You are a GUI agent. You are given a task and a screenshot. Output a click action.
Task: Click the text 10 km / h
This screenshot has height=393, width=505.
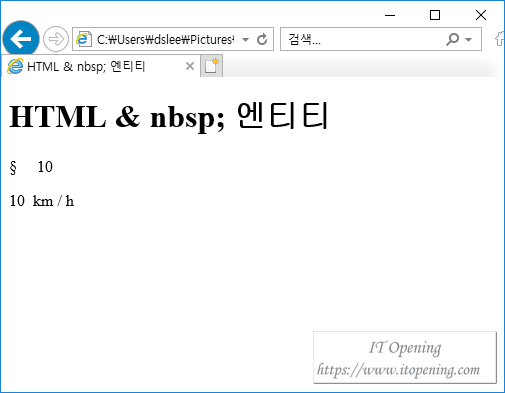tap(42, 201)
